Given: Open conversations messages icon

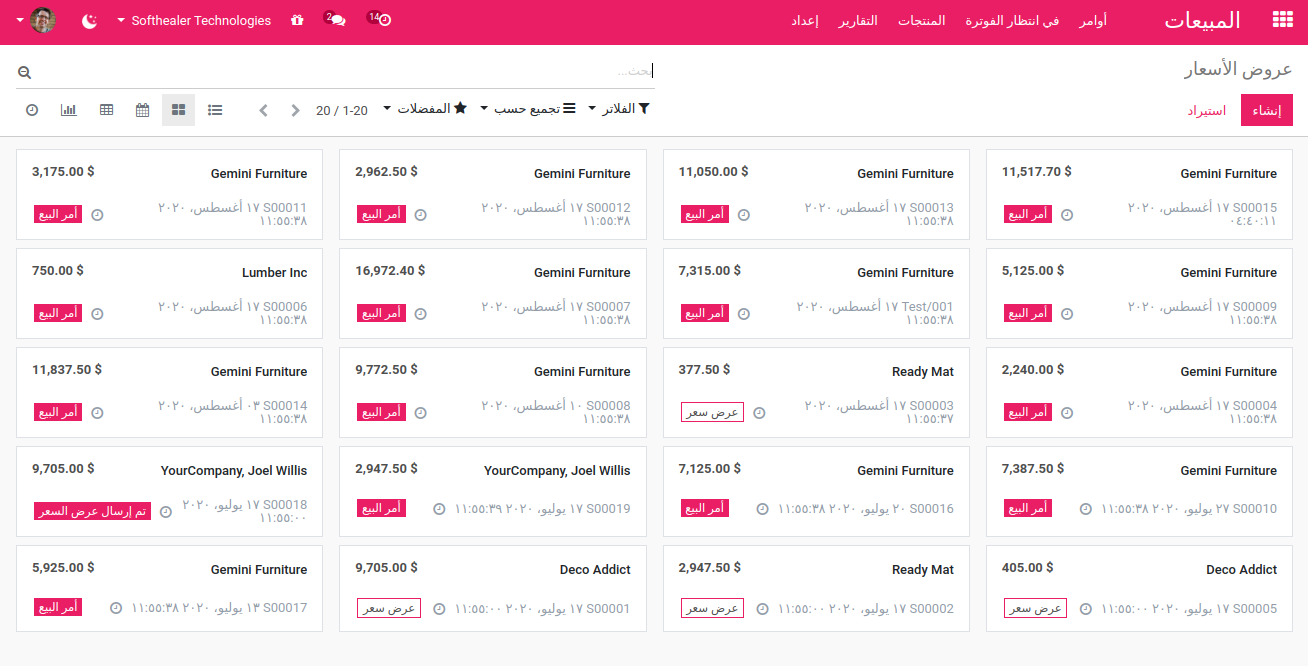Looking at the screenshot, I should click(336, 20).
